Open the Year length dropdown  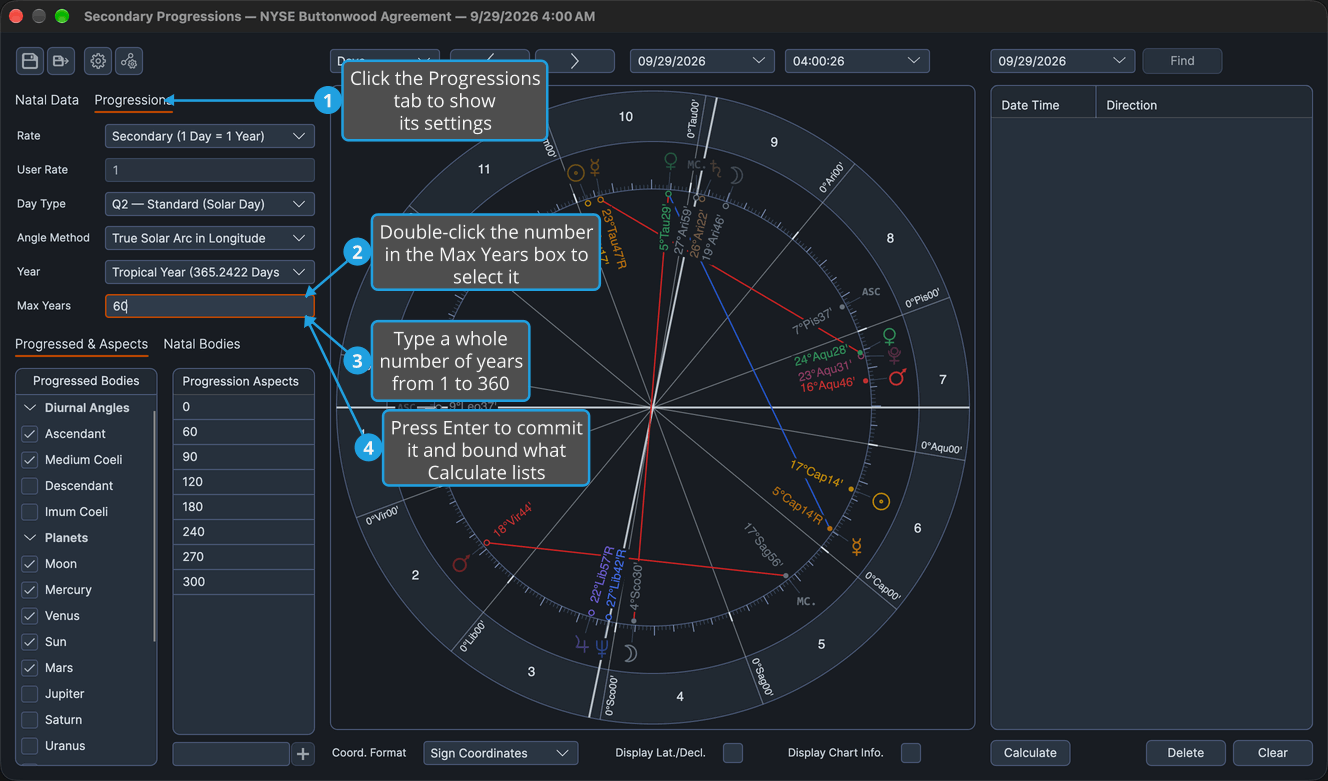pos(210,272)
